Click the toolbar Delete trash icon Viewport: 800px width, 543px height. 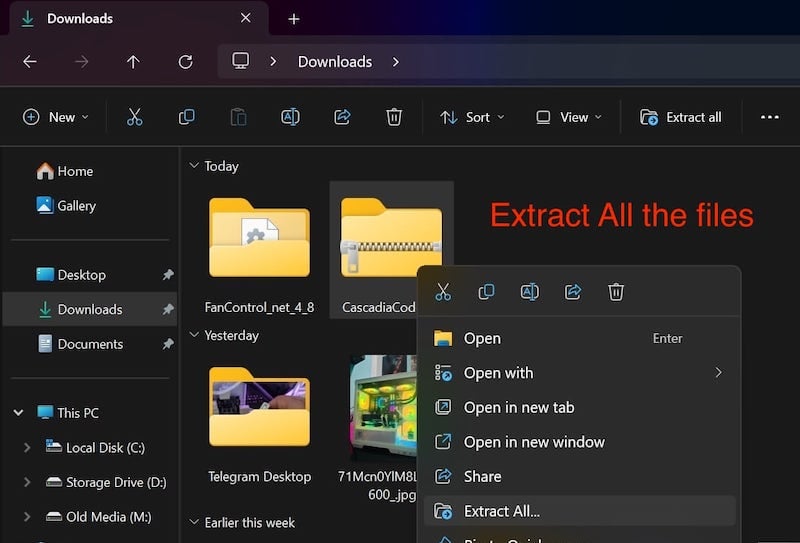click(394, 117)
